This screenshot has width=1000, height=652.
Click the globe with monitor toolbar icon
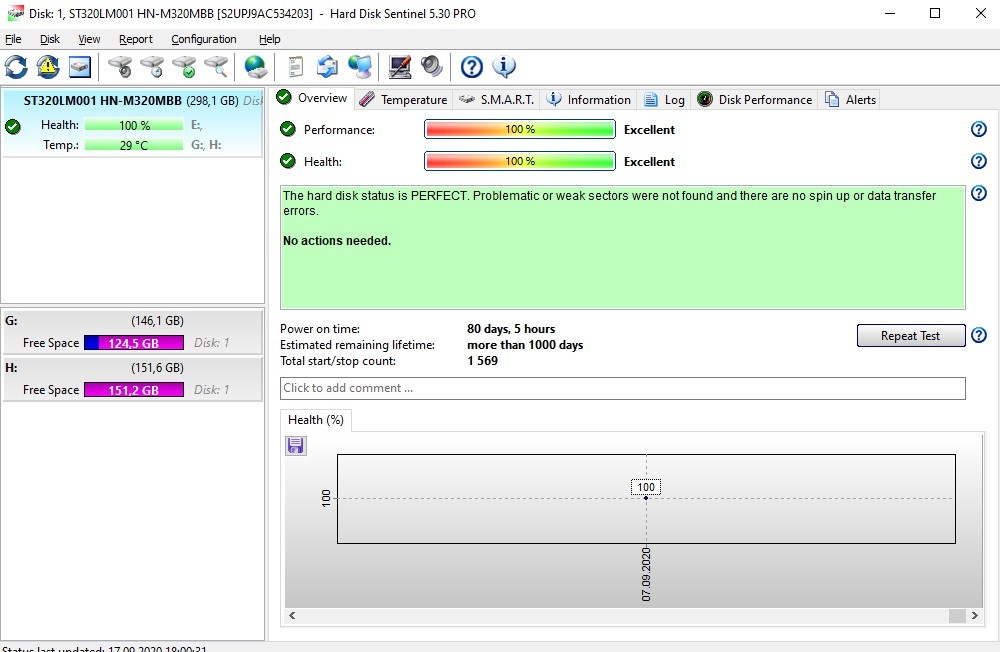360,67
